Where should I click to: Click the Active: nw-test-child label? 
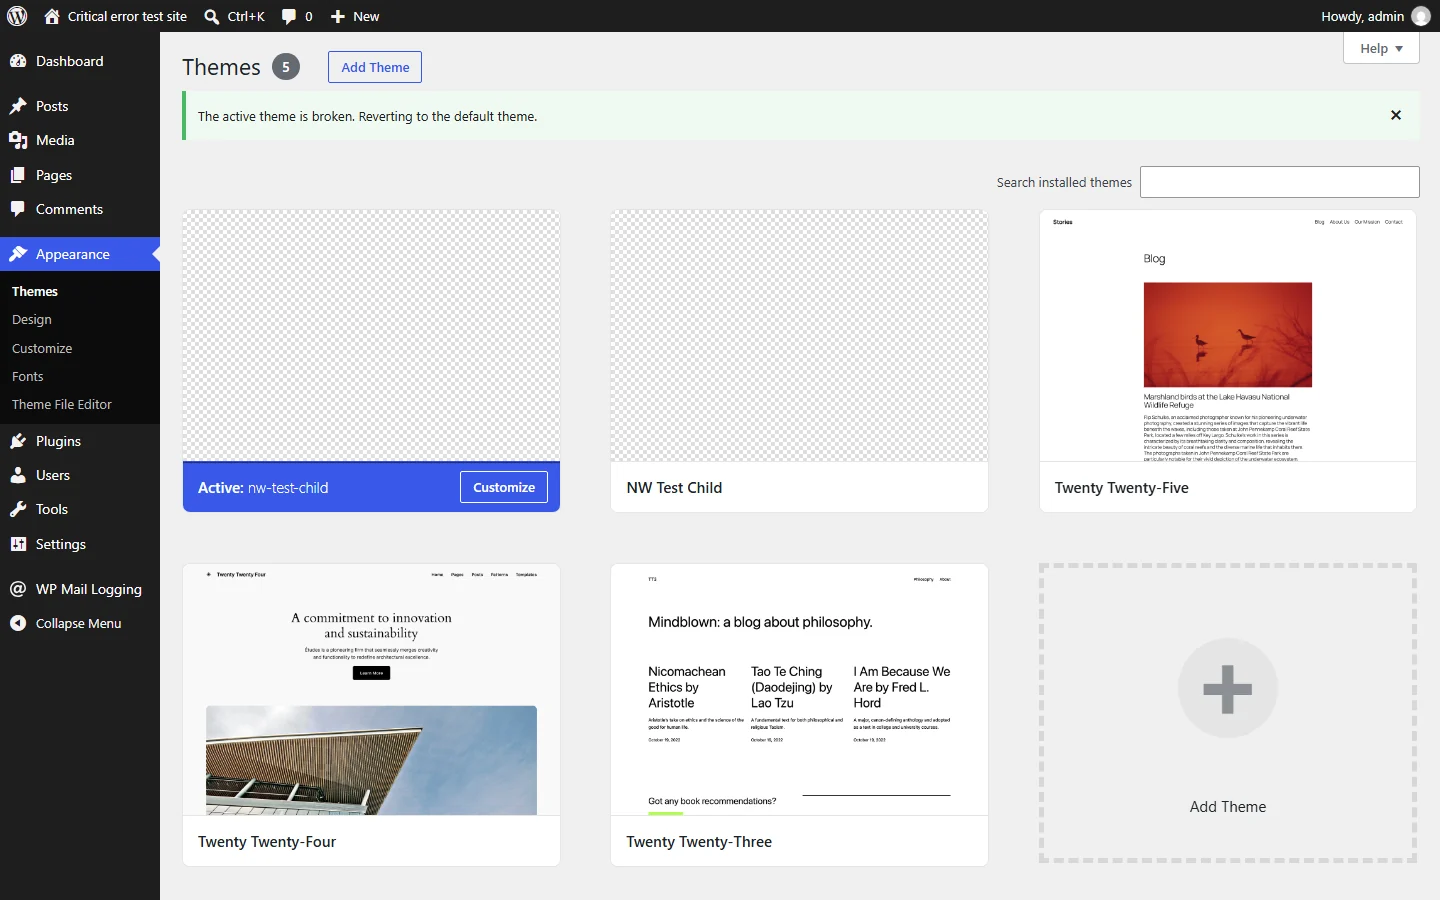pos(263,488)
